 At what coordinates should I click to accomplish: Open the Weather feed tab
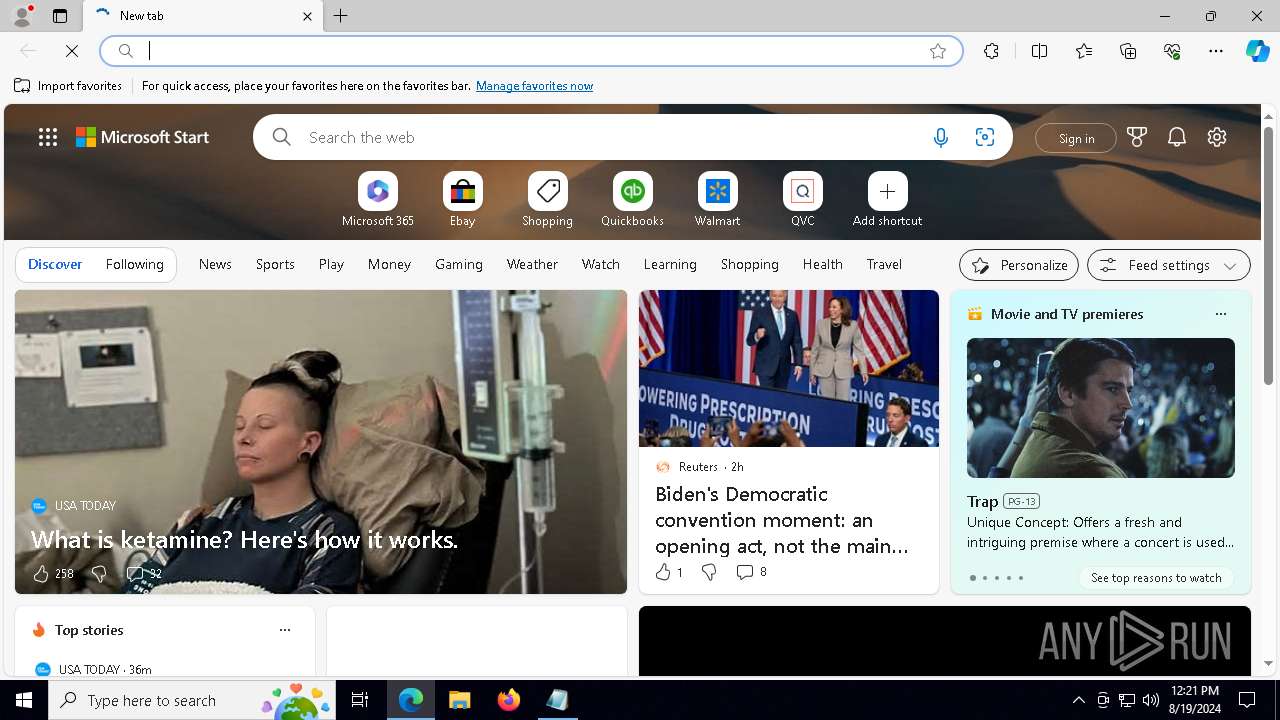[x=532, y=265]
